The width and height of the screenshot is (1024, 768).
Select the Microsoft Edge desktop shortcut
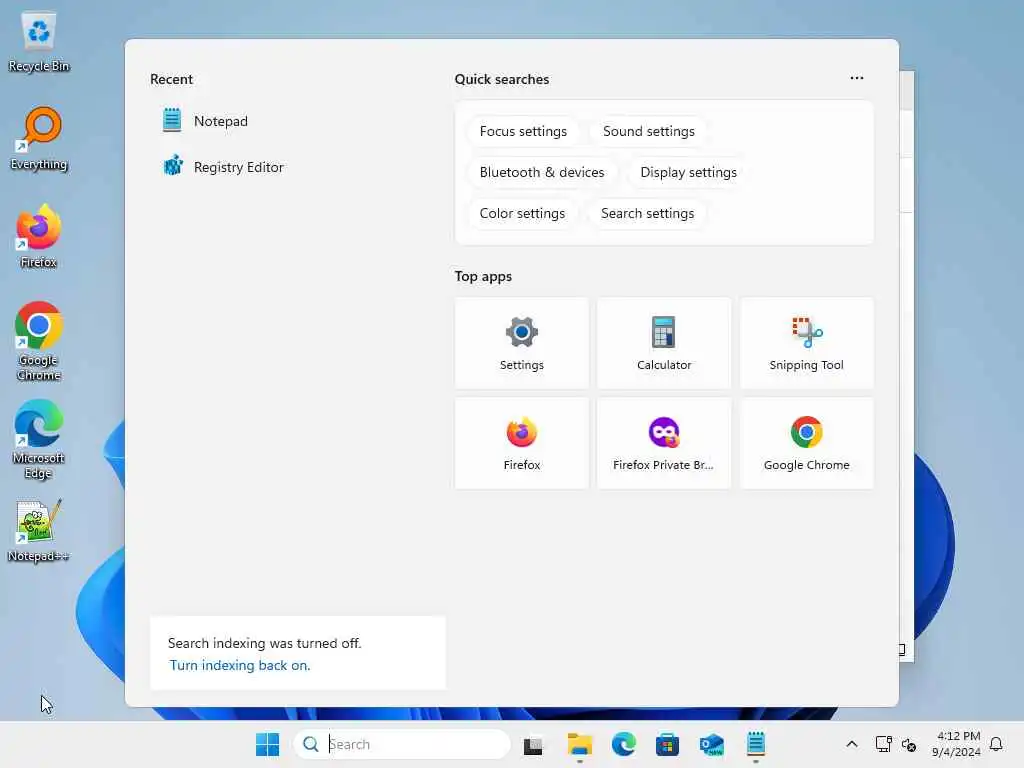point(39,439)
